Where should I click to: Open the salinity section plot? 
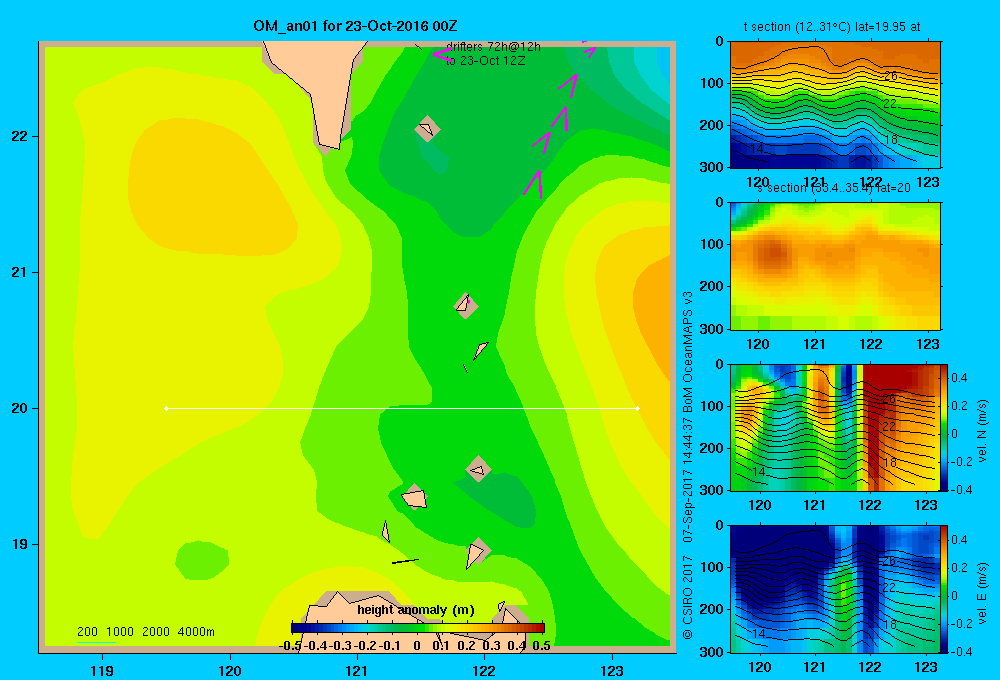[x=835, y=266]
